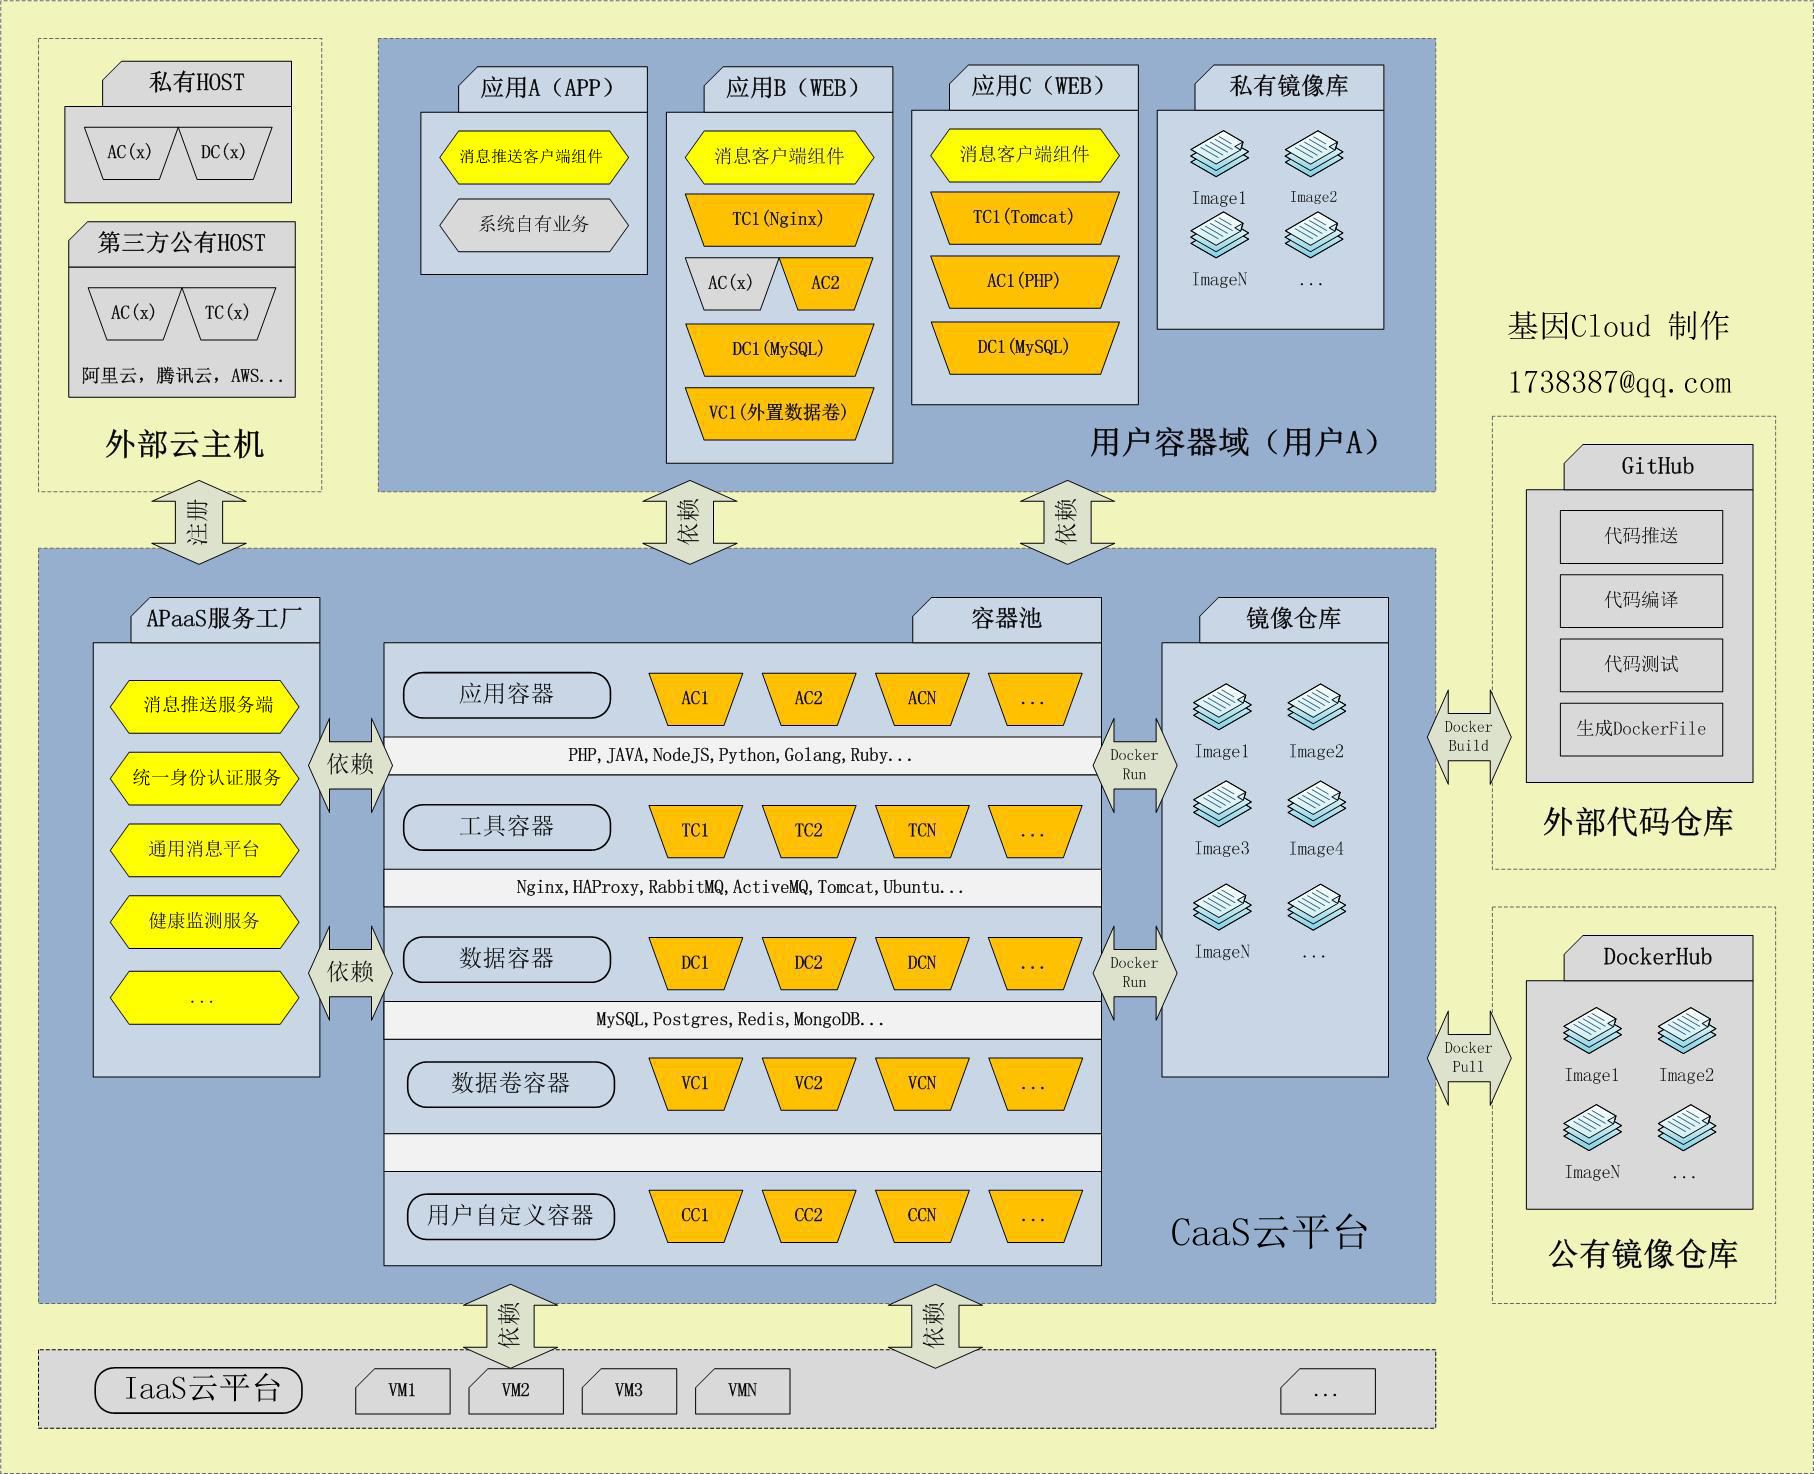Select the TC1(Nginx) container in 应用B

point(779,219)
